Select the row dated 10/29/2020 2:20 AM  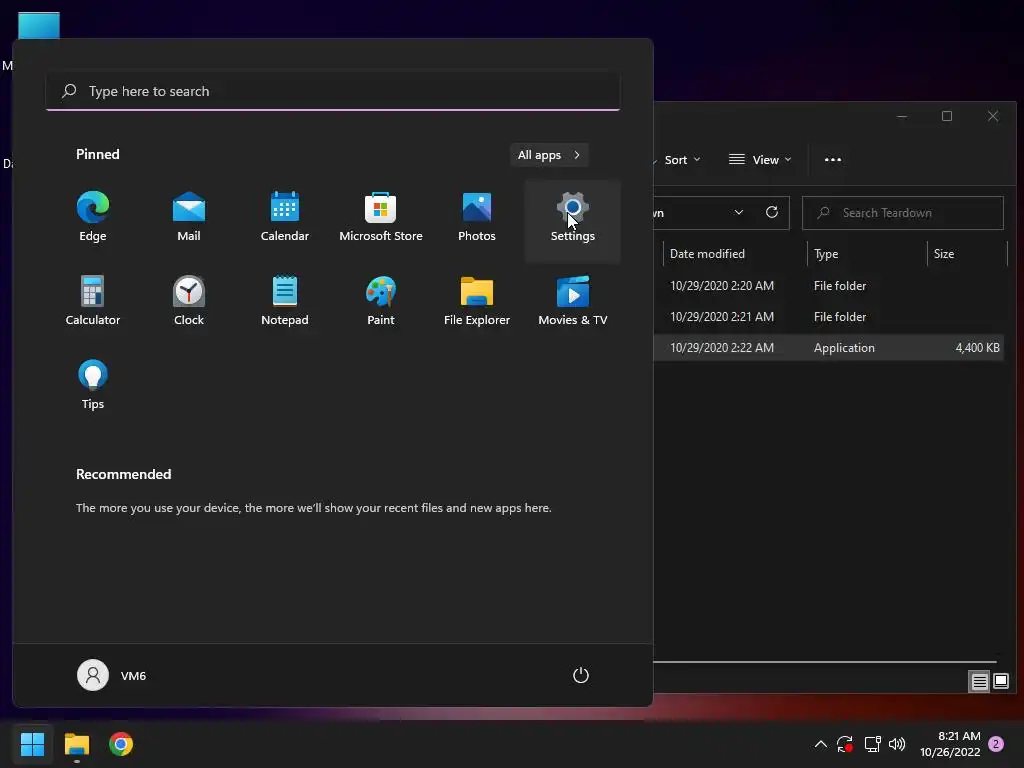(828, 286)
